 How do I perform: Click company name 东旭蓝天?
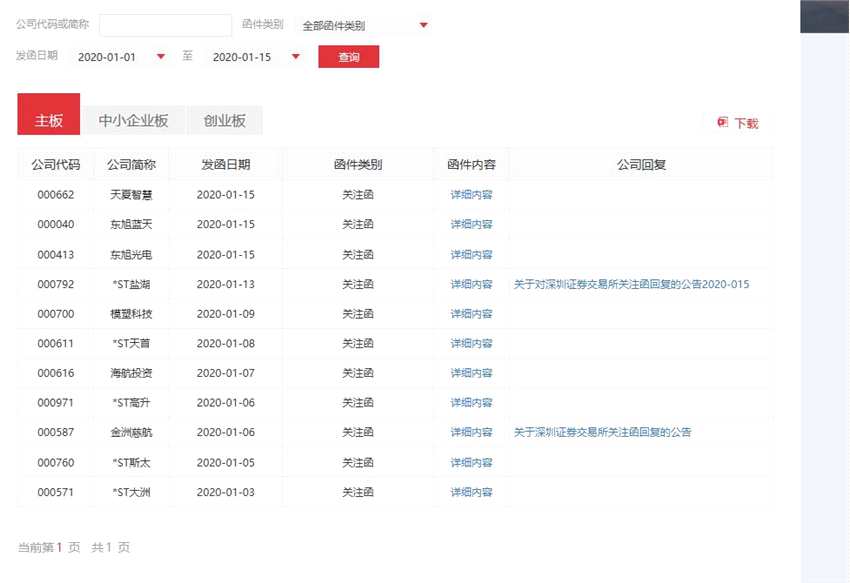point(131,225)
